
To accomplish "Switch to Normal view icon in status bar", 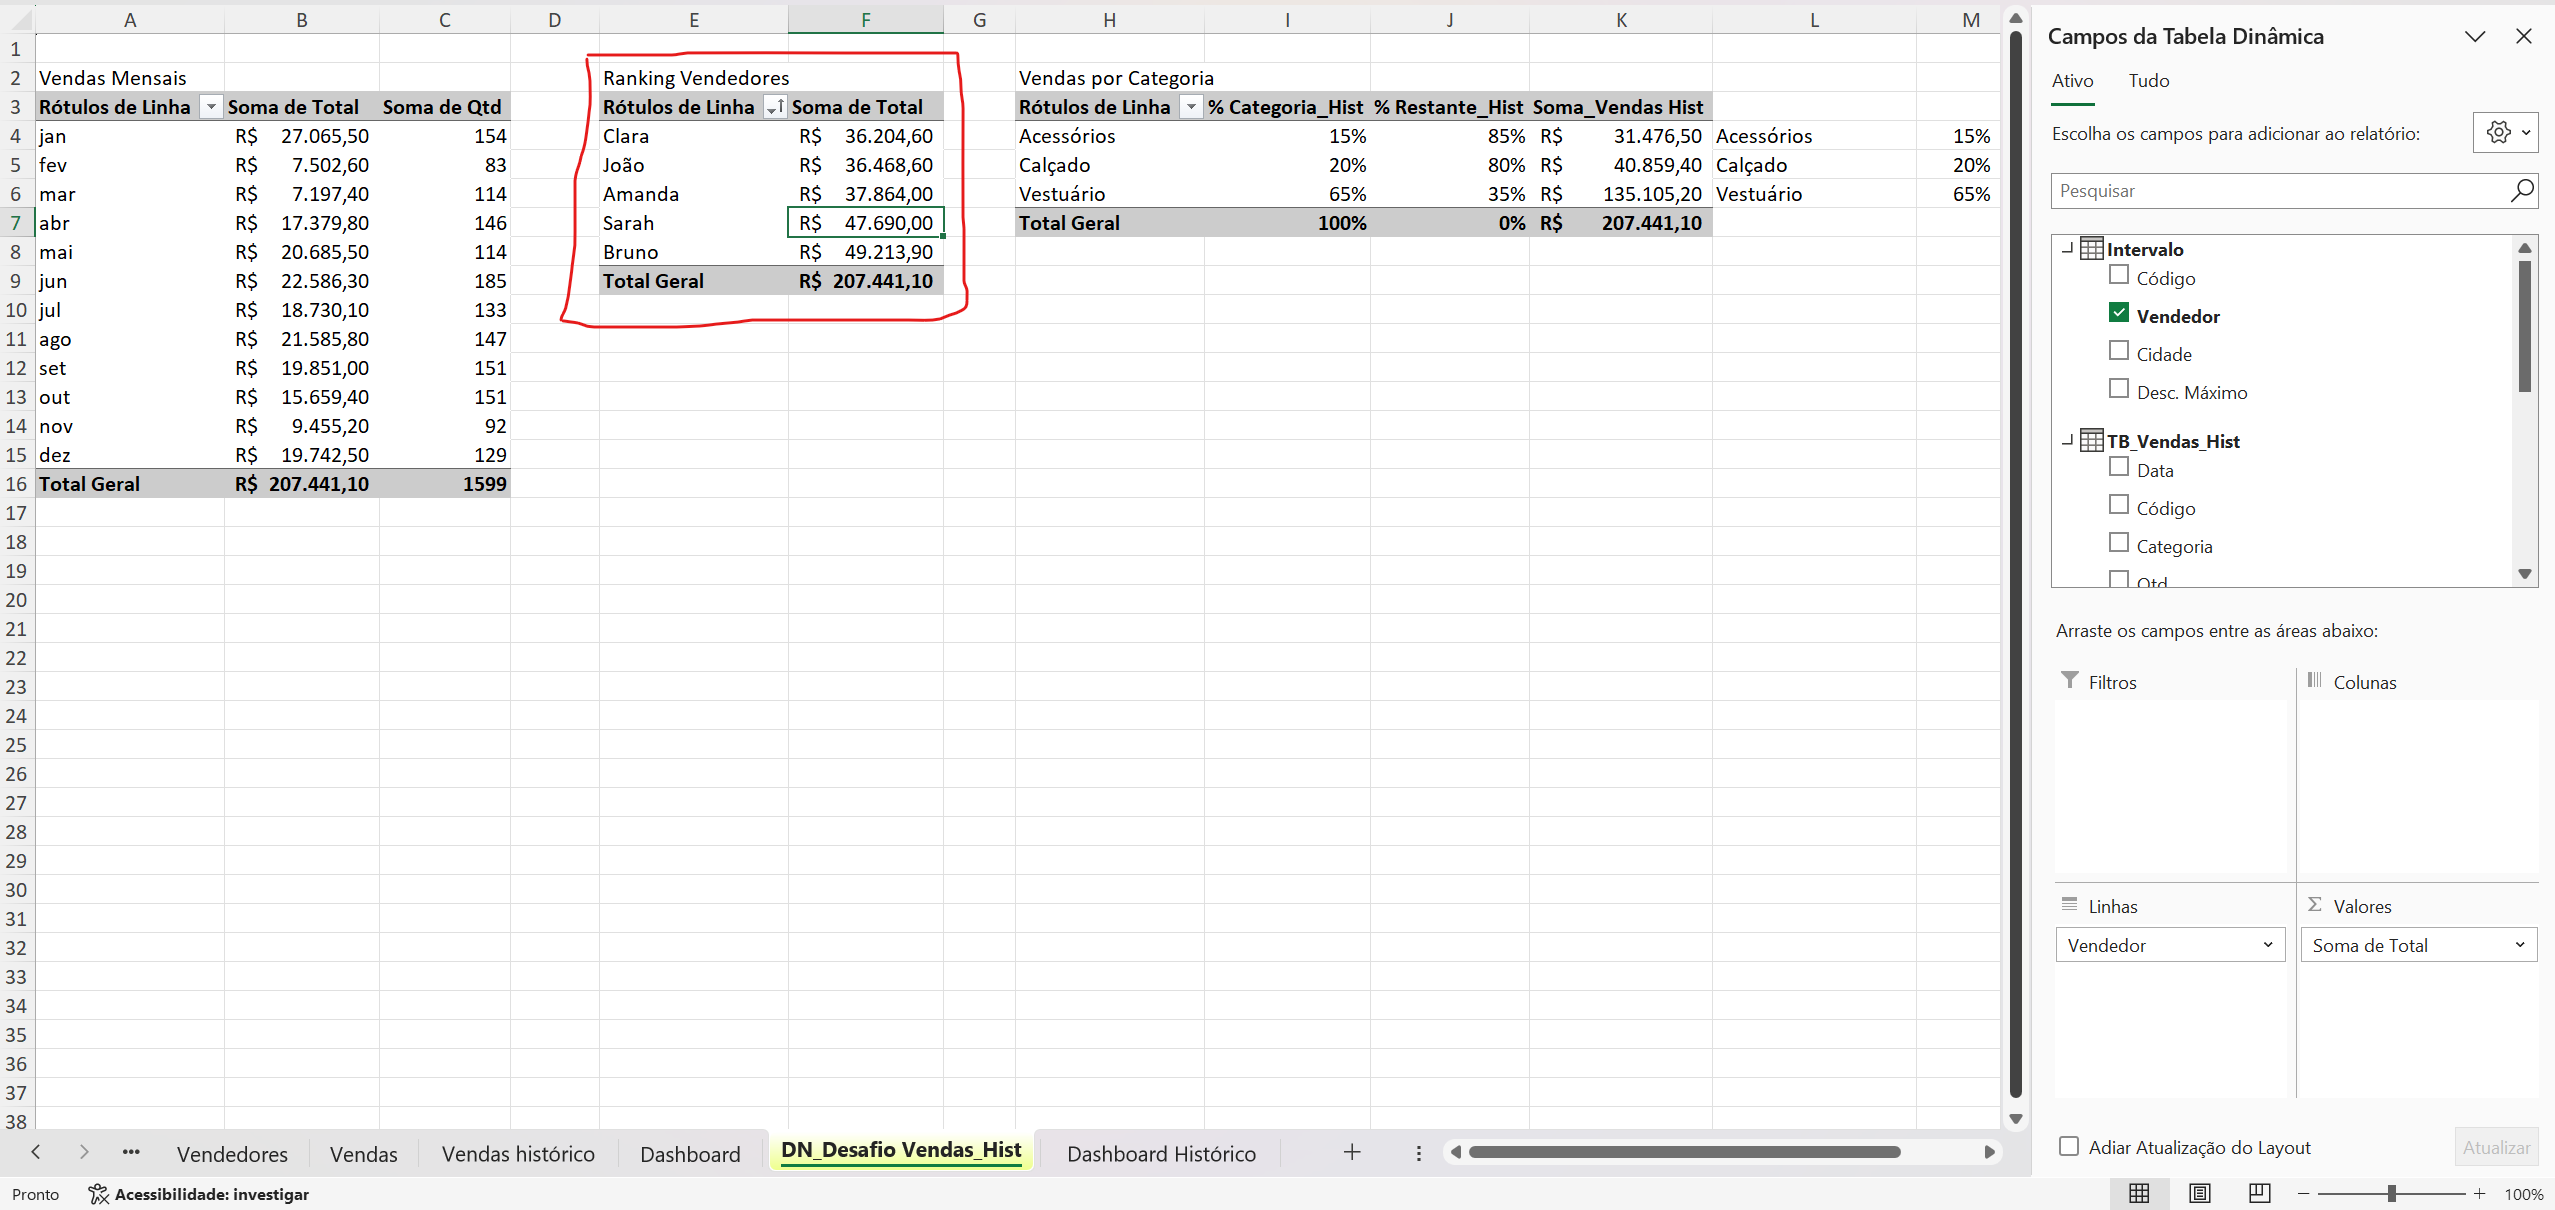I will (2138, 1193).
